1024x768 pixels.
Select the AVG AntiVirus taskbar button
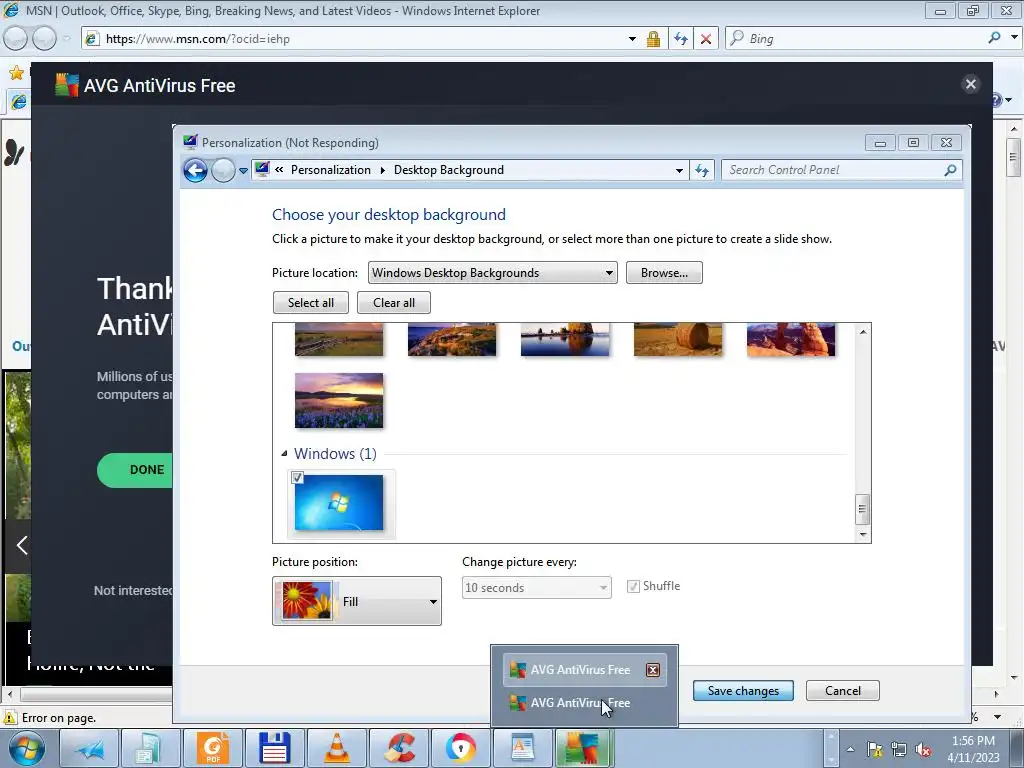click(584, 748)
